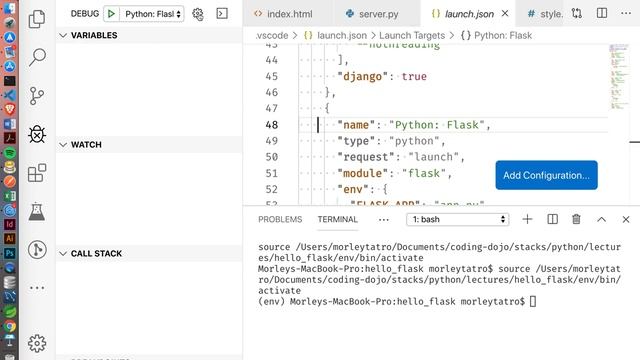Click the terminal prompt cursor
This screenshot has height=360, width=640.
533,302
